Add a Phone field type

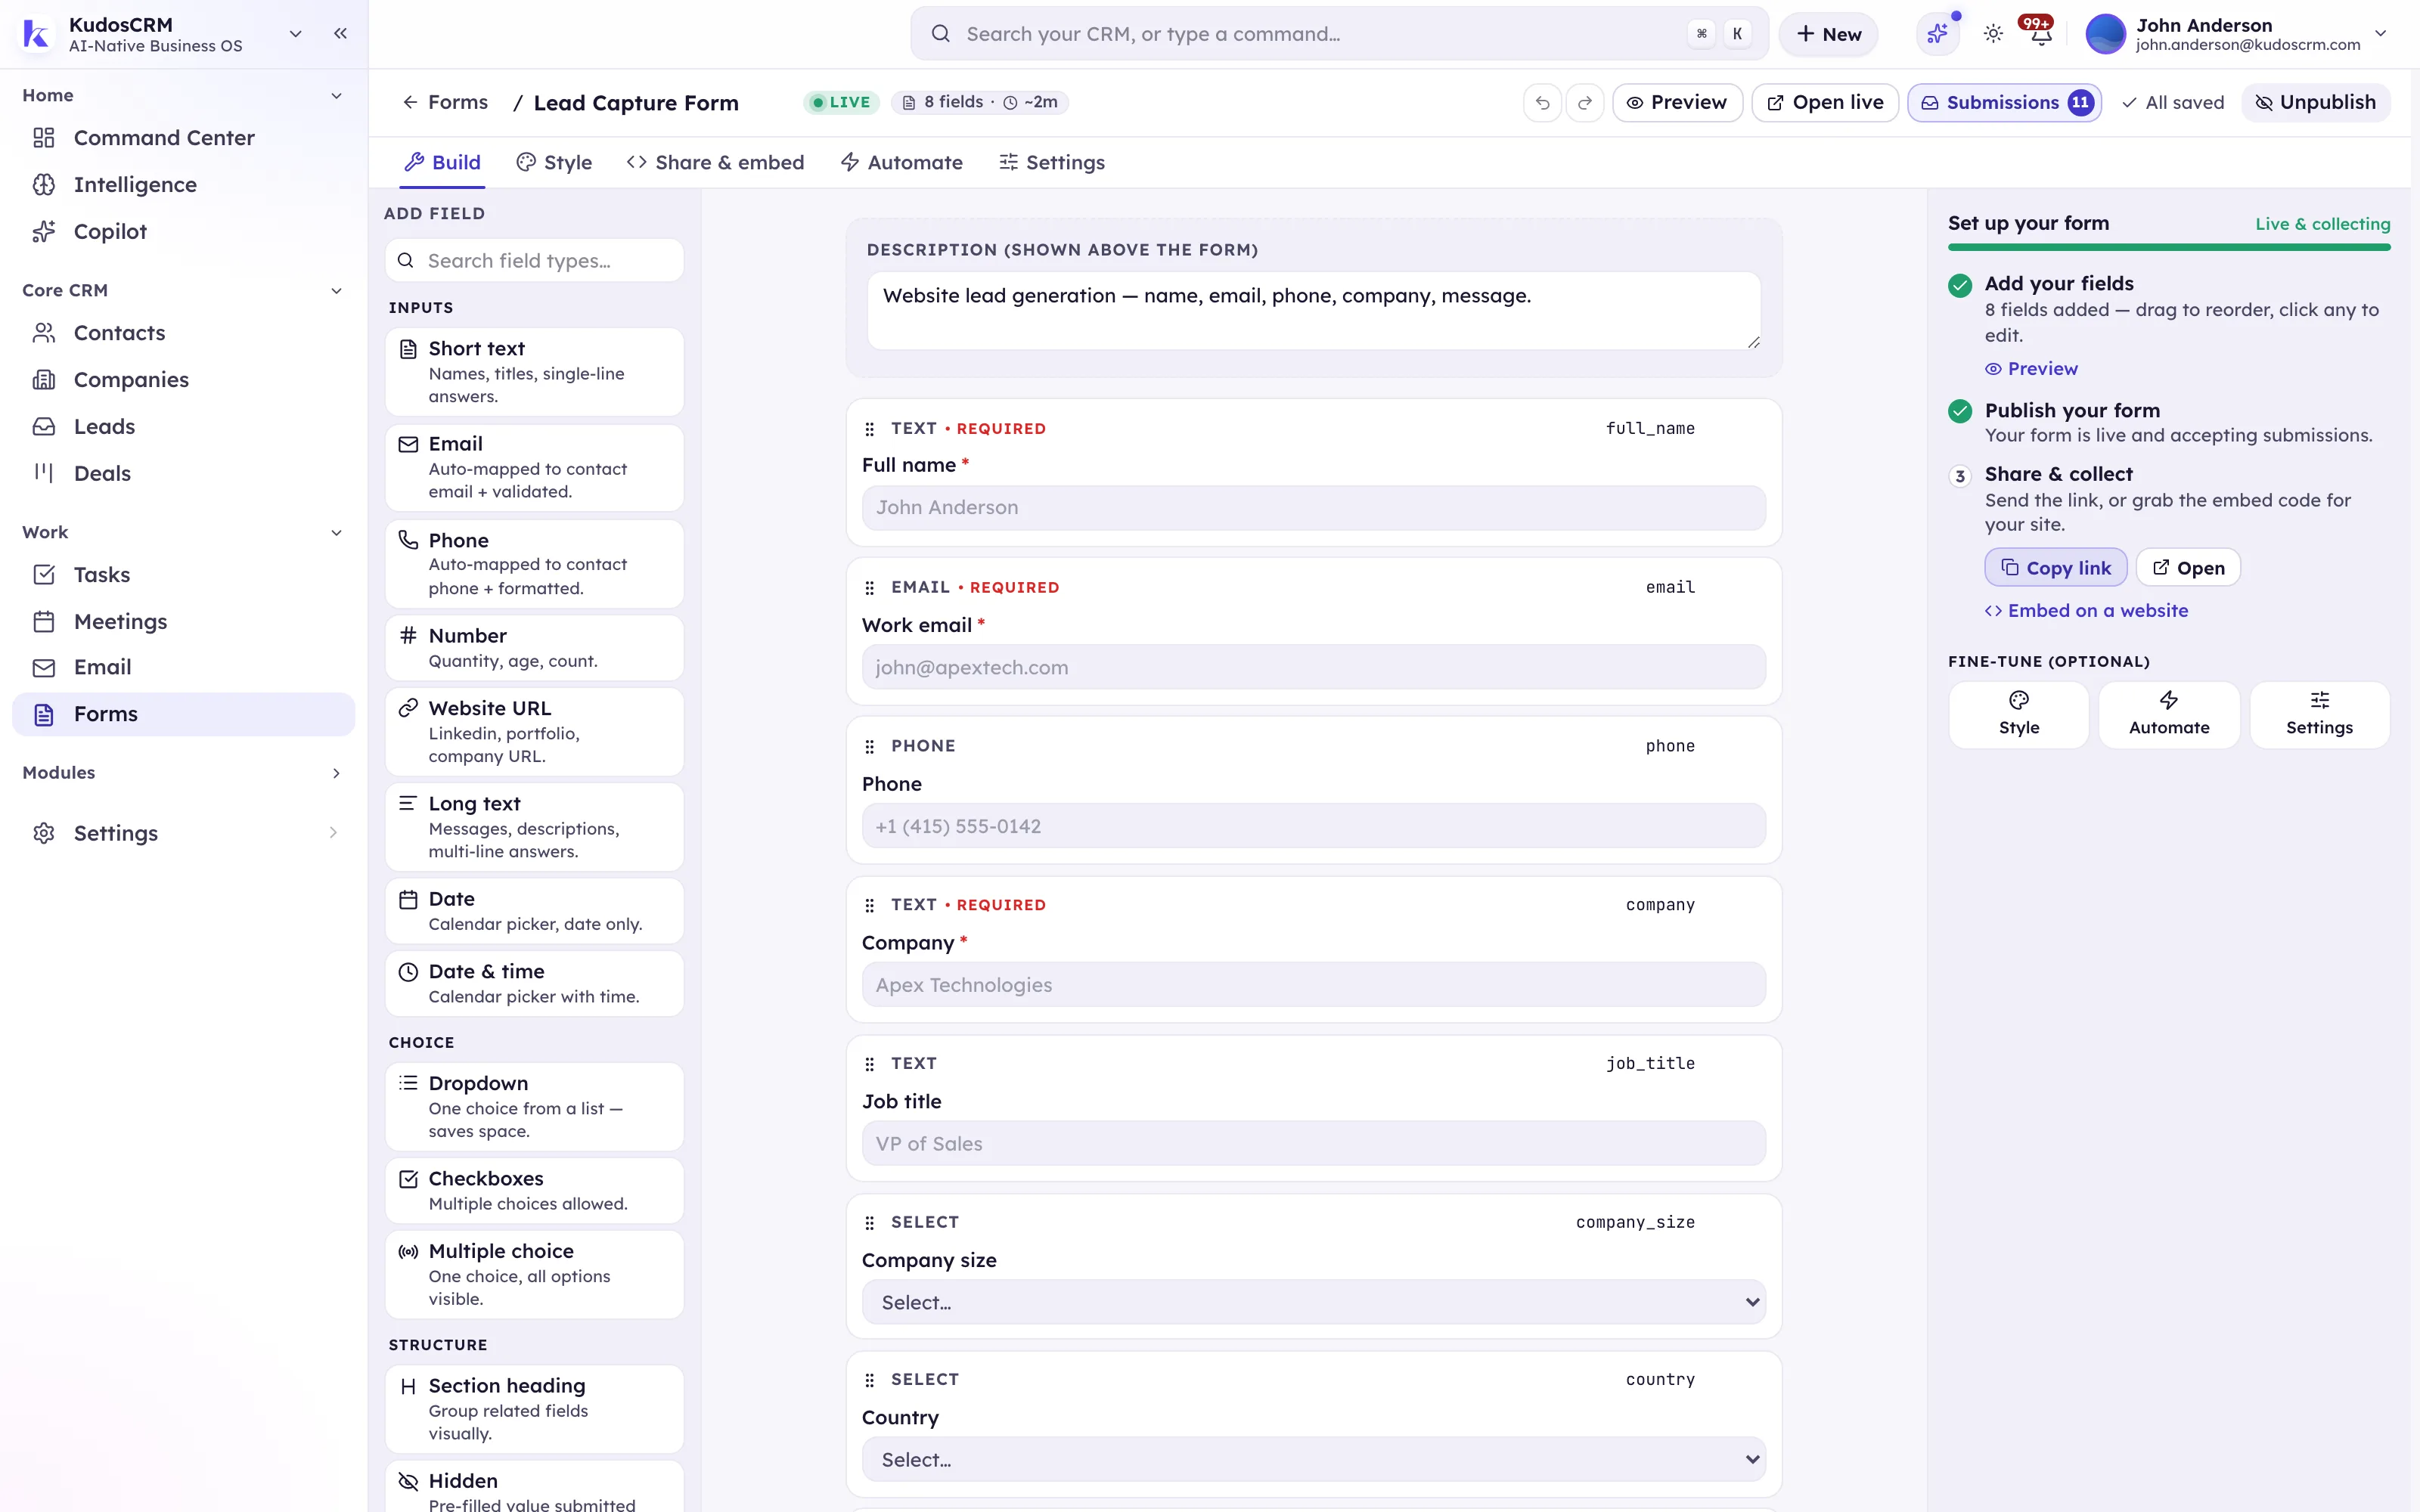534,564
